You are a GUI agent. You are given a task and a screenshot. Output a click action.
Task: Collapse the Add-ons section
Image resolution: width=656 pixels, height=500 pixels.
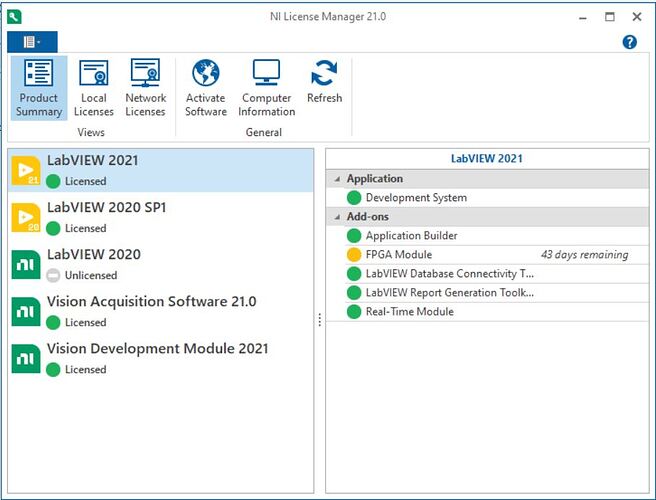tap(337, 217)
